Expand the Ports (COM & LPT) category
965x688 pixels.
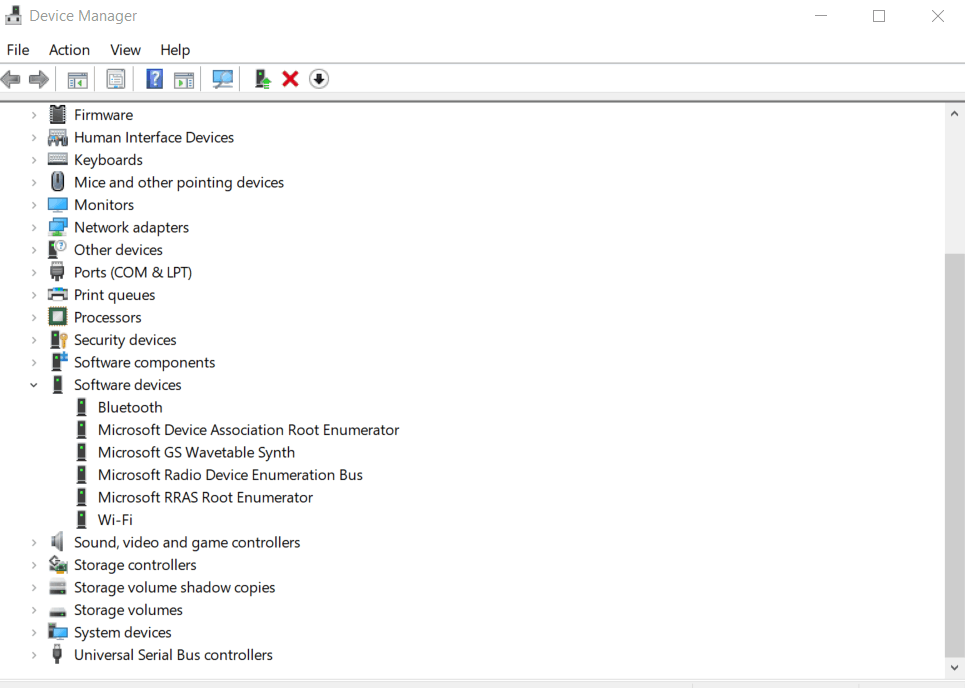34,273
